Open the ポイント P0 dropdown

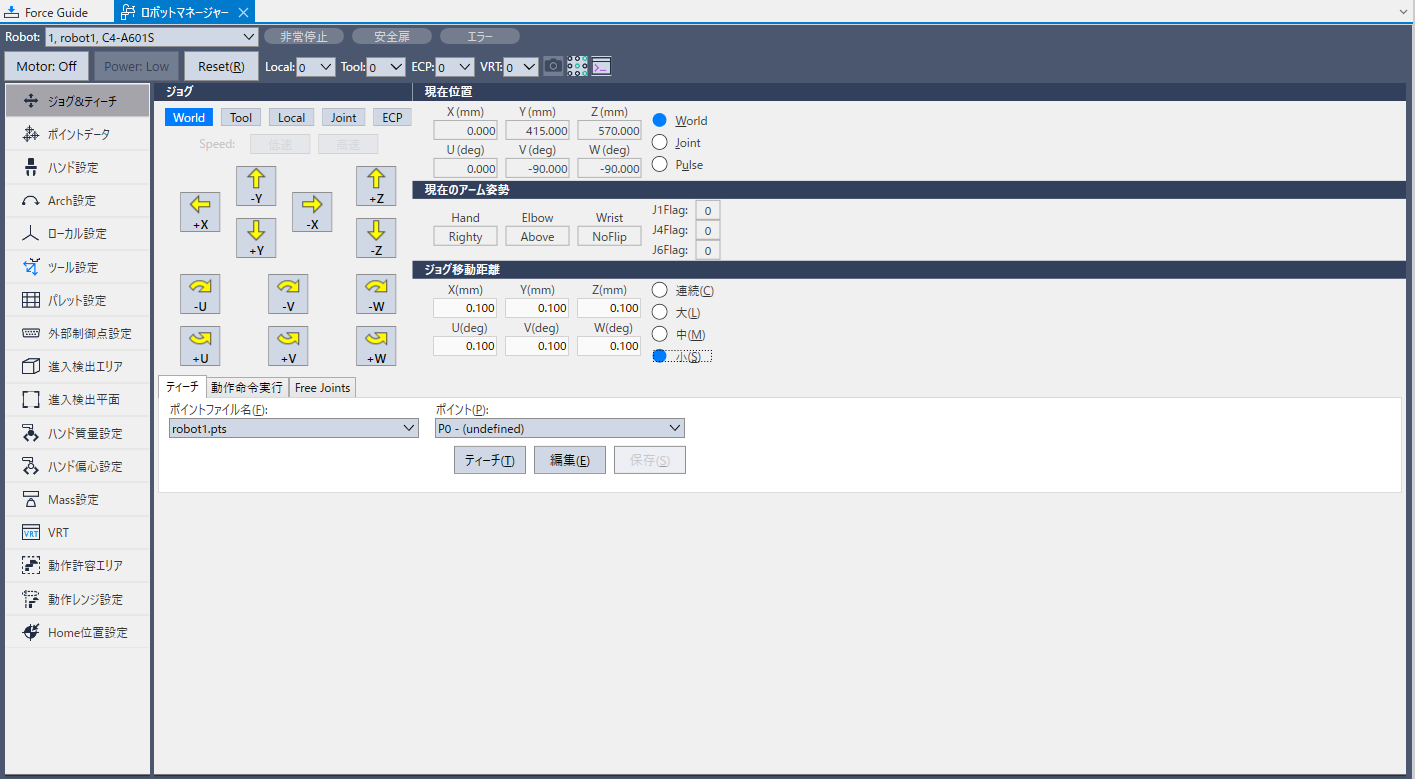point(559,428)
